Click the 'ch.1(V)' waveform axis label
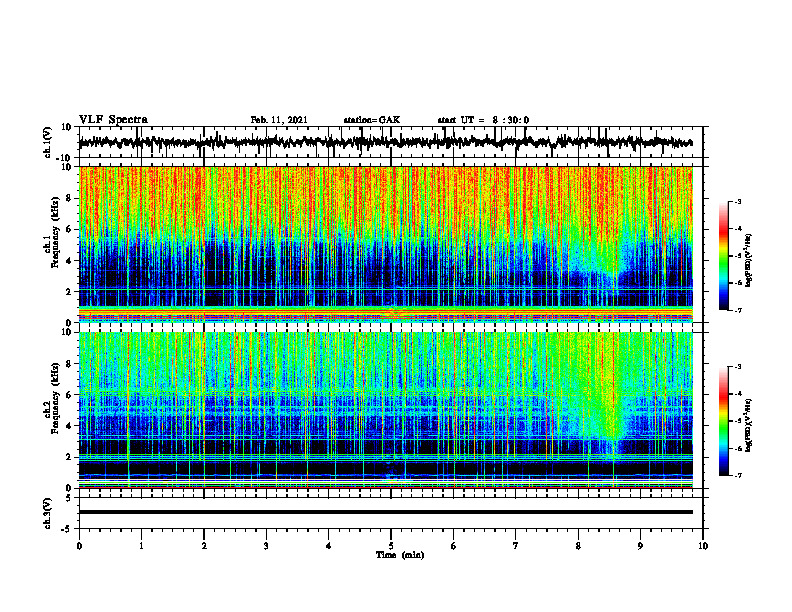Viewport: 792px width, 612px height. (48, 142)
